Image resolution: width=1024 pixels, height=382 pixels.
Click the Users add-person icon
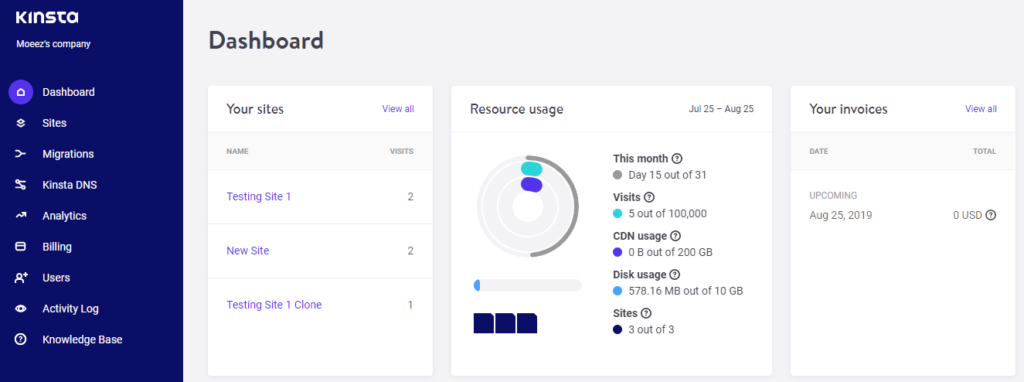click(20, 278)
